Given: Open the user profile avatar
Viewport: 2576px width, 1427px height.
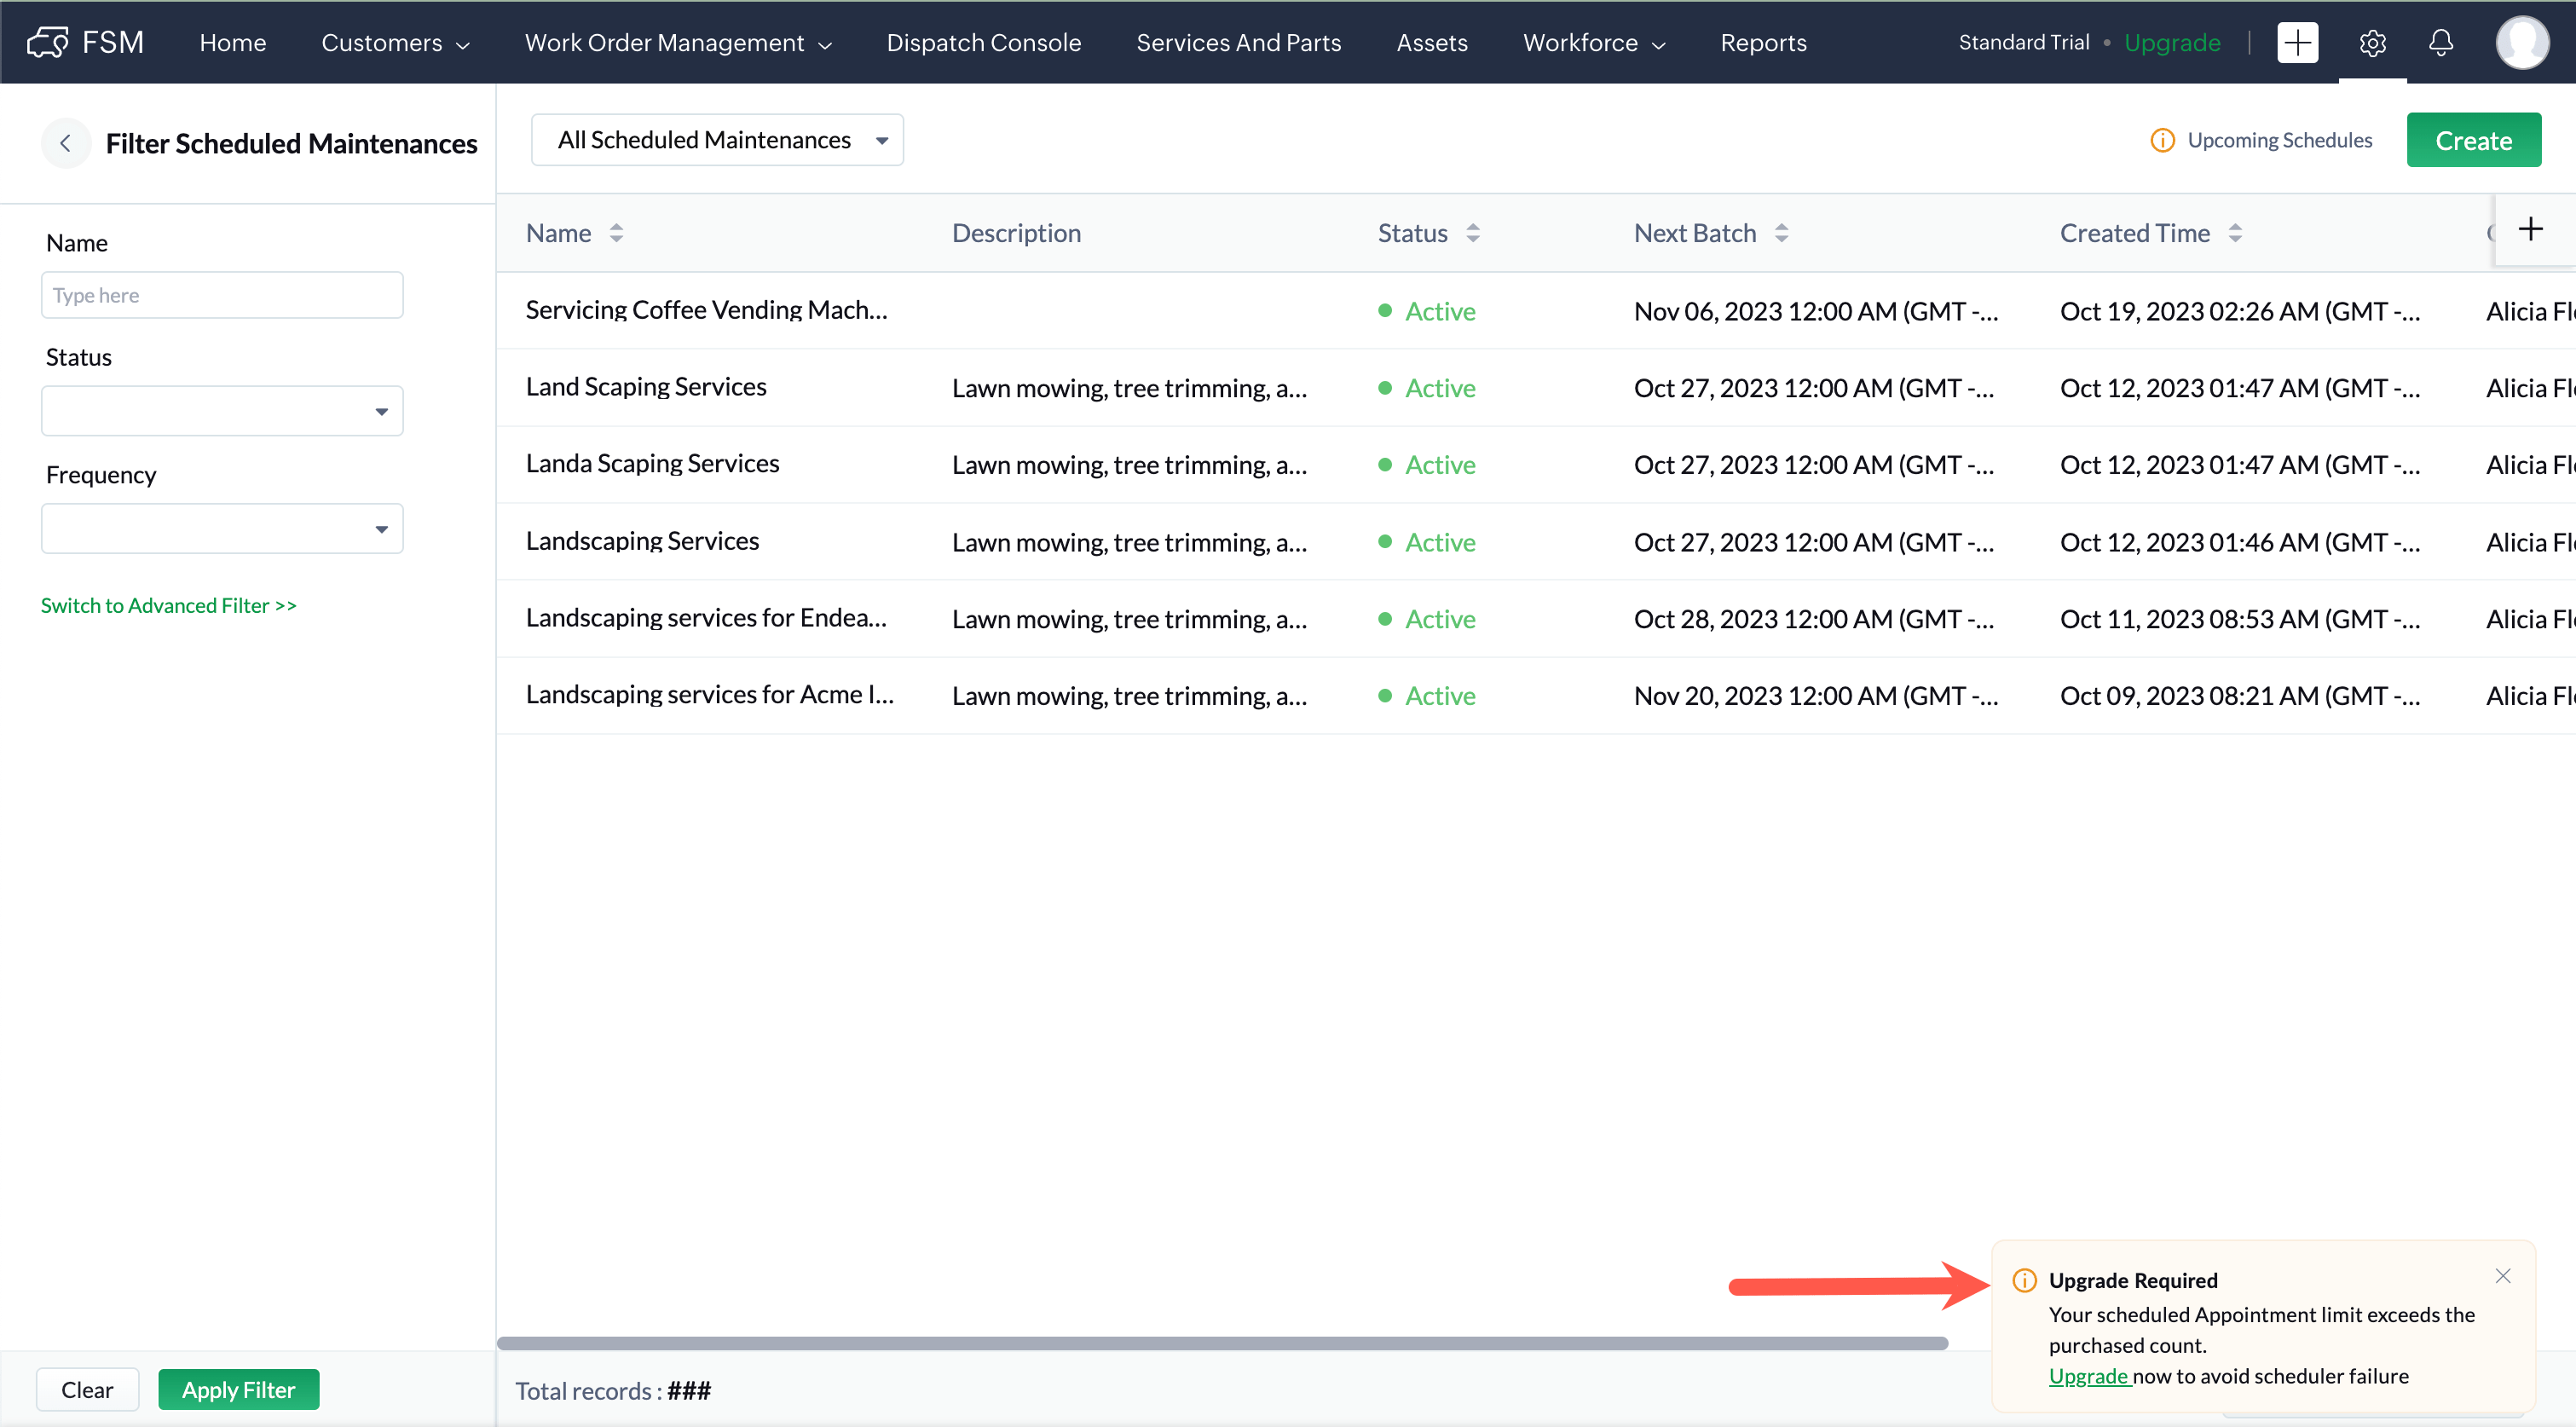Looking at the screenshot, I should coord(2522,42).
